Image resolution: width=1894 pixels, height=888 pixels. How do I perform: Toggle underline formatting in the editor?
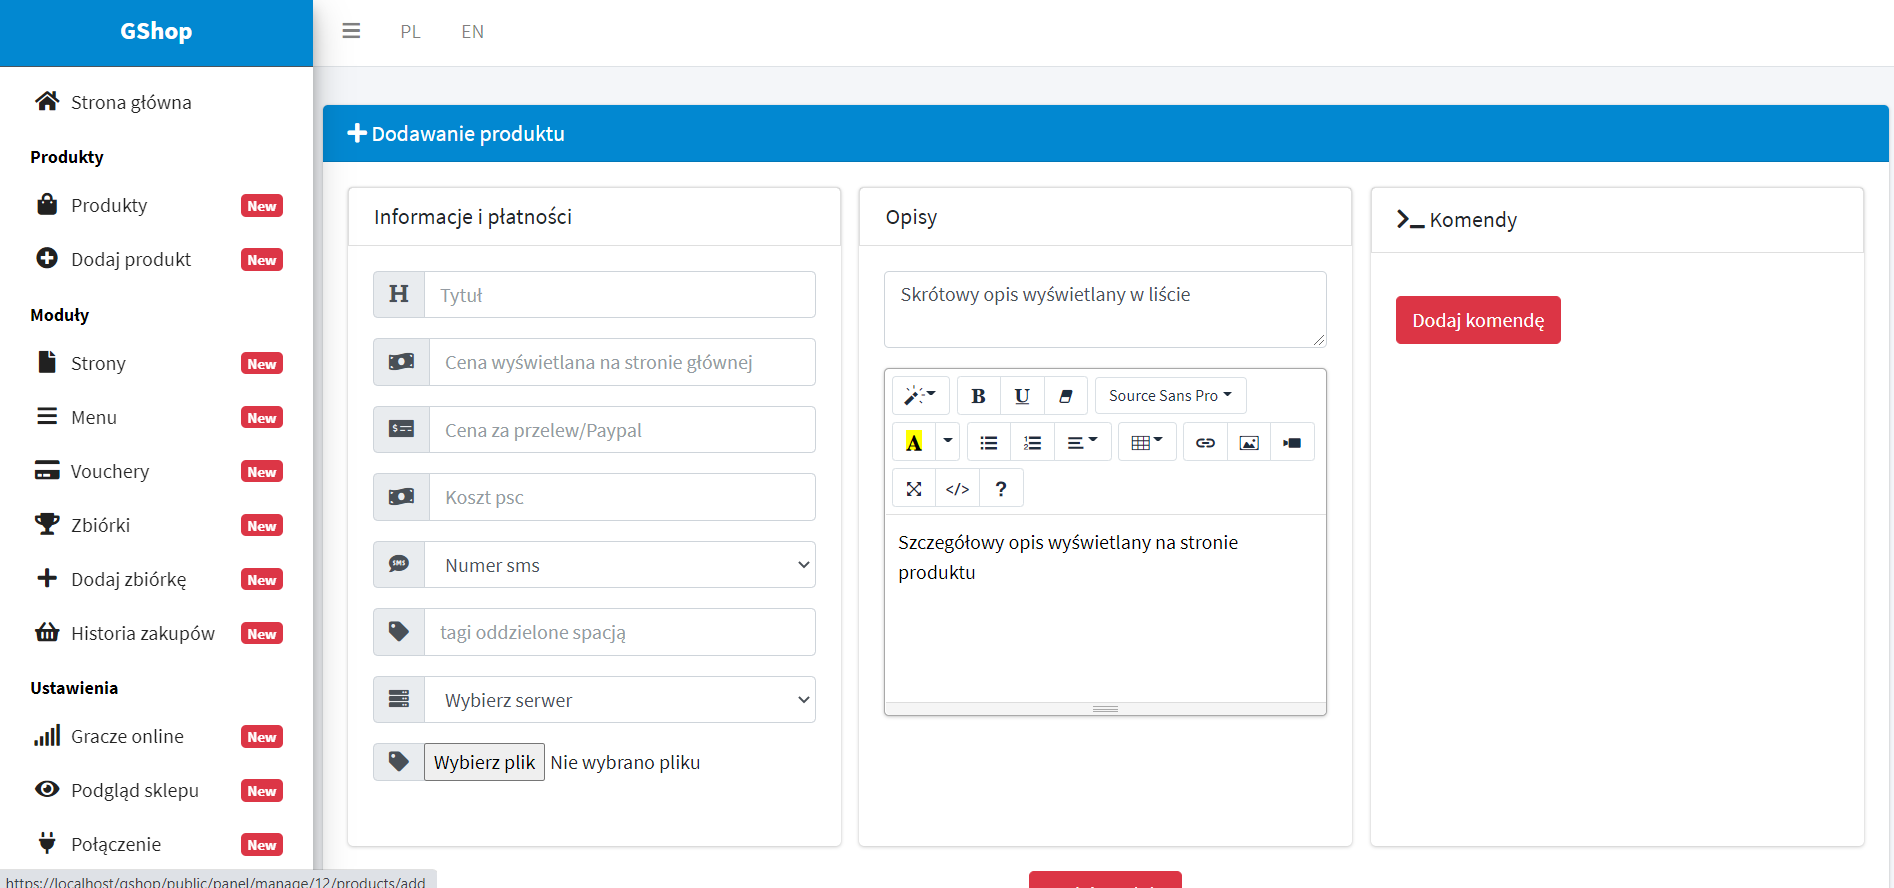pos(1022,396)
